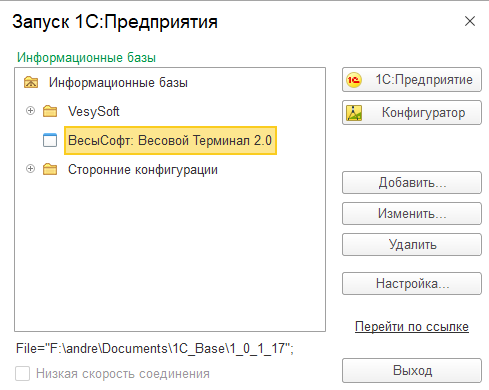This screenshot has width=489, height=390.
Task: Click the VesySoft folder icon
Action: tap(50, 111)
